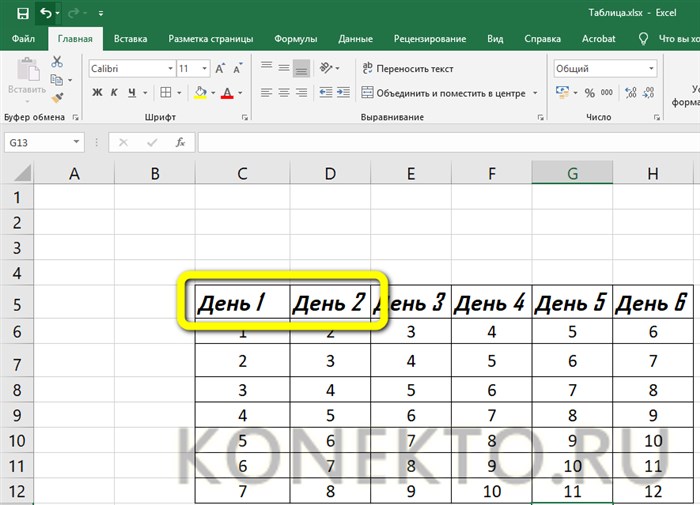Decrease decimal places

(x=649, y=92)
